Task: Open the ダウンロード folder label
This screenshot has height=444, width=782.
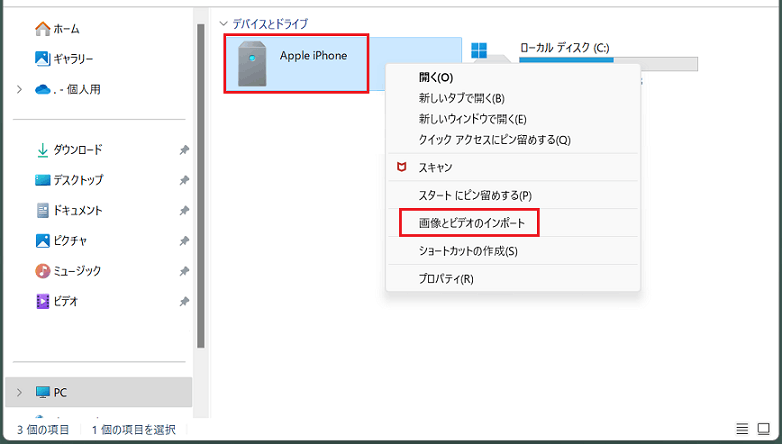Action: tap(78, 150)
